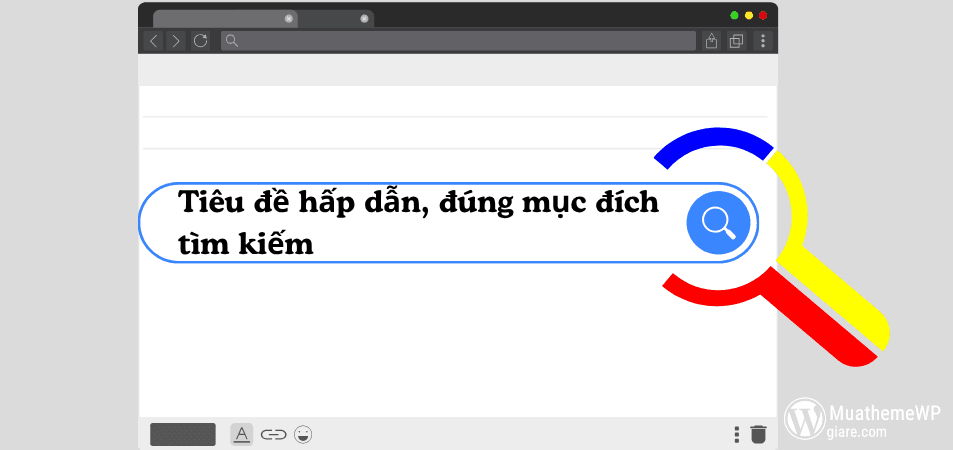The width and height of the screenshot is (953, 450).
Task: Open bottom bar vertical dots options
Action: tap(737, 434)
